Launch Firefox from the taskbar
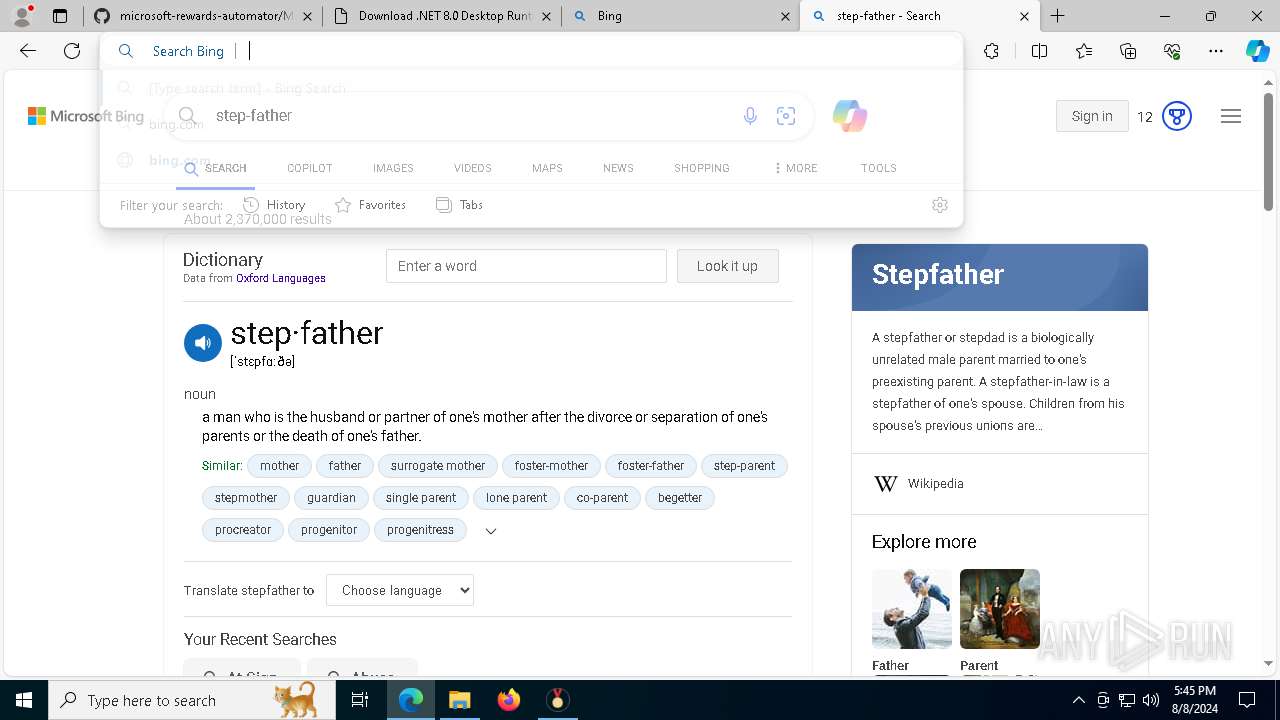This screenshot has height=720, width=1280. (509, 700)
